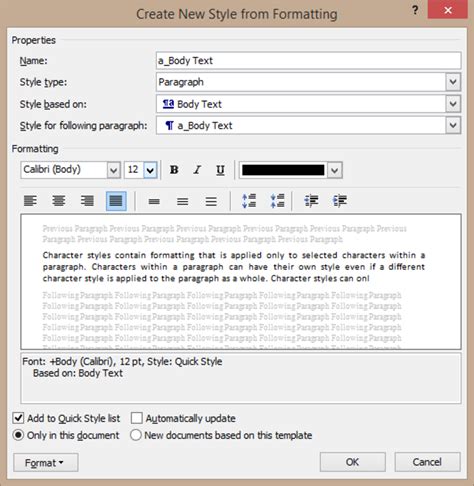
Task: Open font color dropdown arrow
Action: (x=335, y=170)
